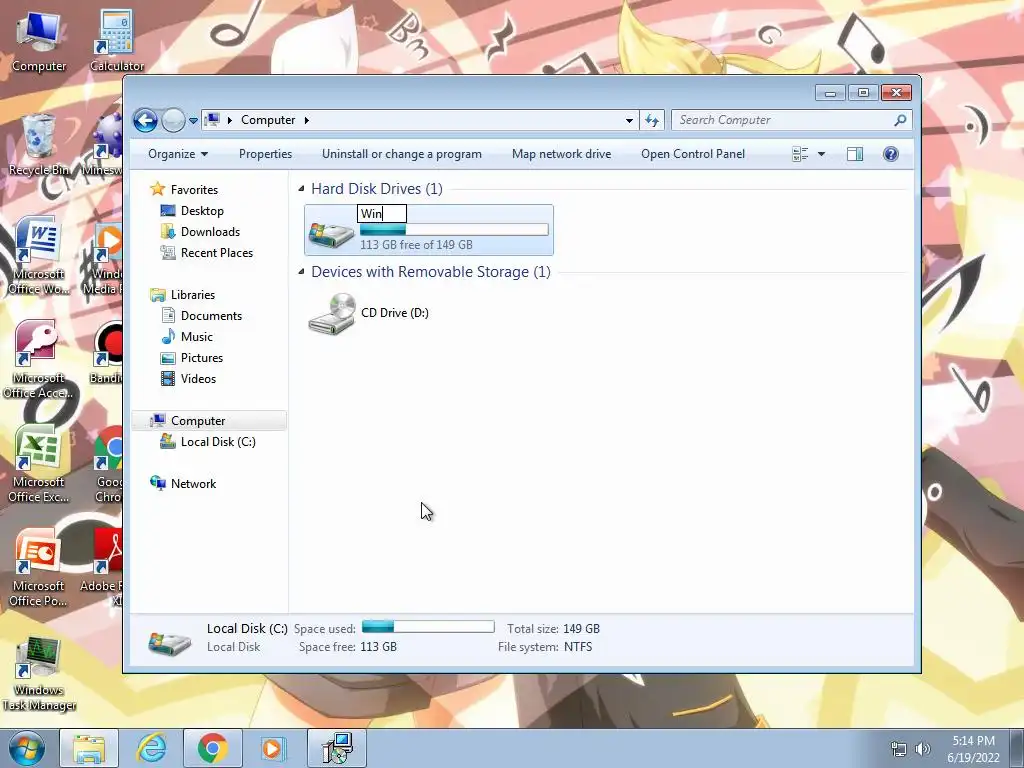Click the installer program taskbar icon

click(x=337, y=748)
